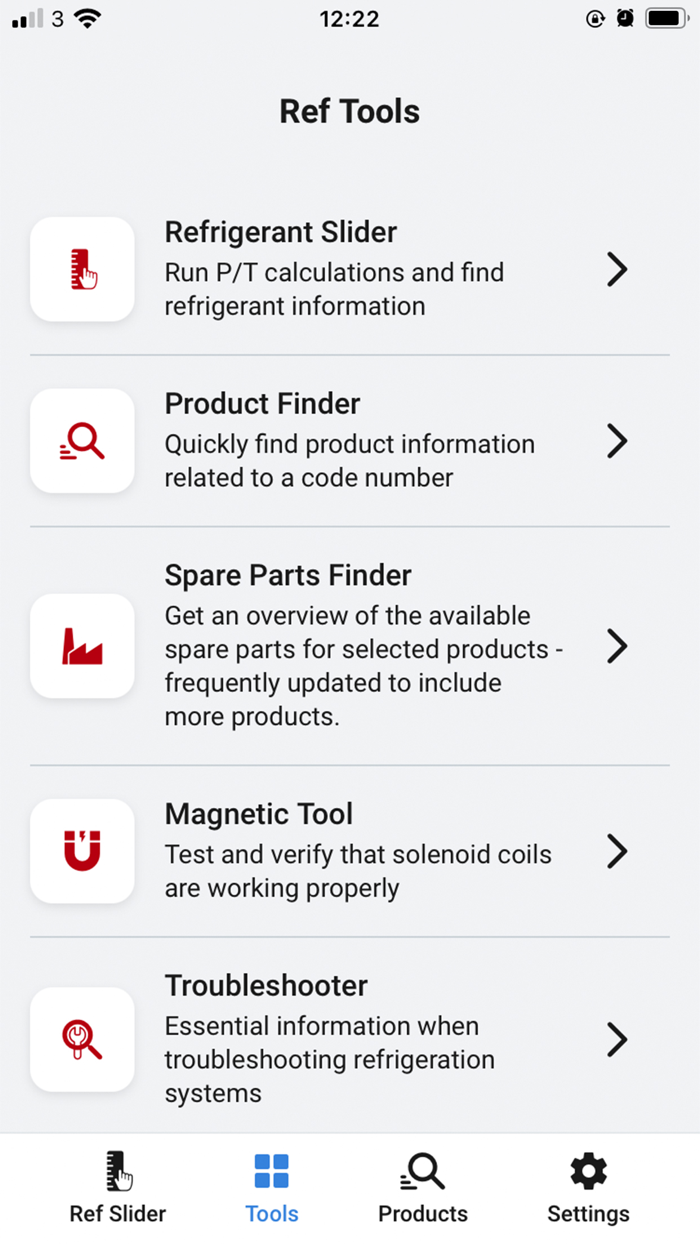Image resolution: width=700 pixels, height=1244 pixels.
Task: Select the Product Finder magnifier icon
Action: click(x=82, y=441)
